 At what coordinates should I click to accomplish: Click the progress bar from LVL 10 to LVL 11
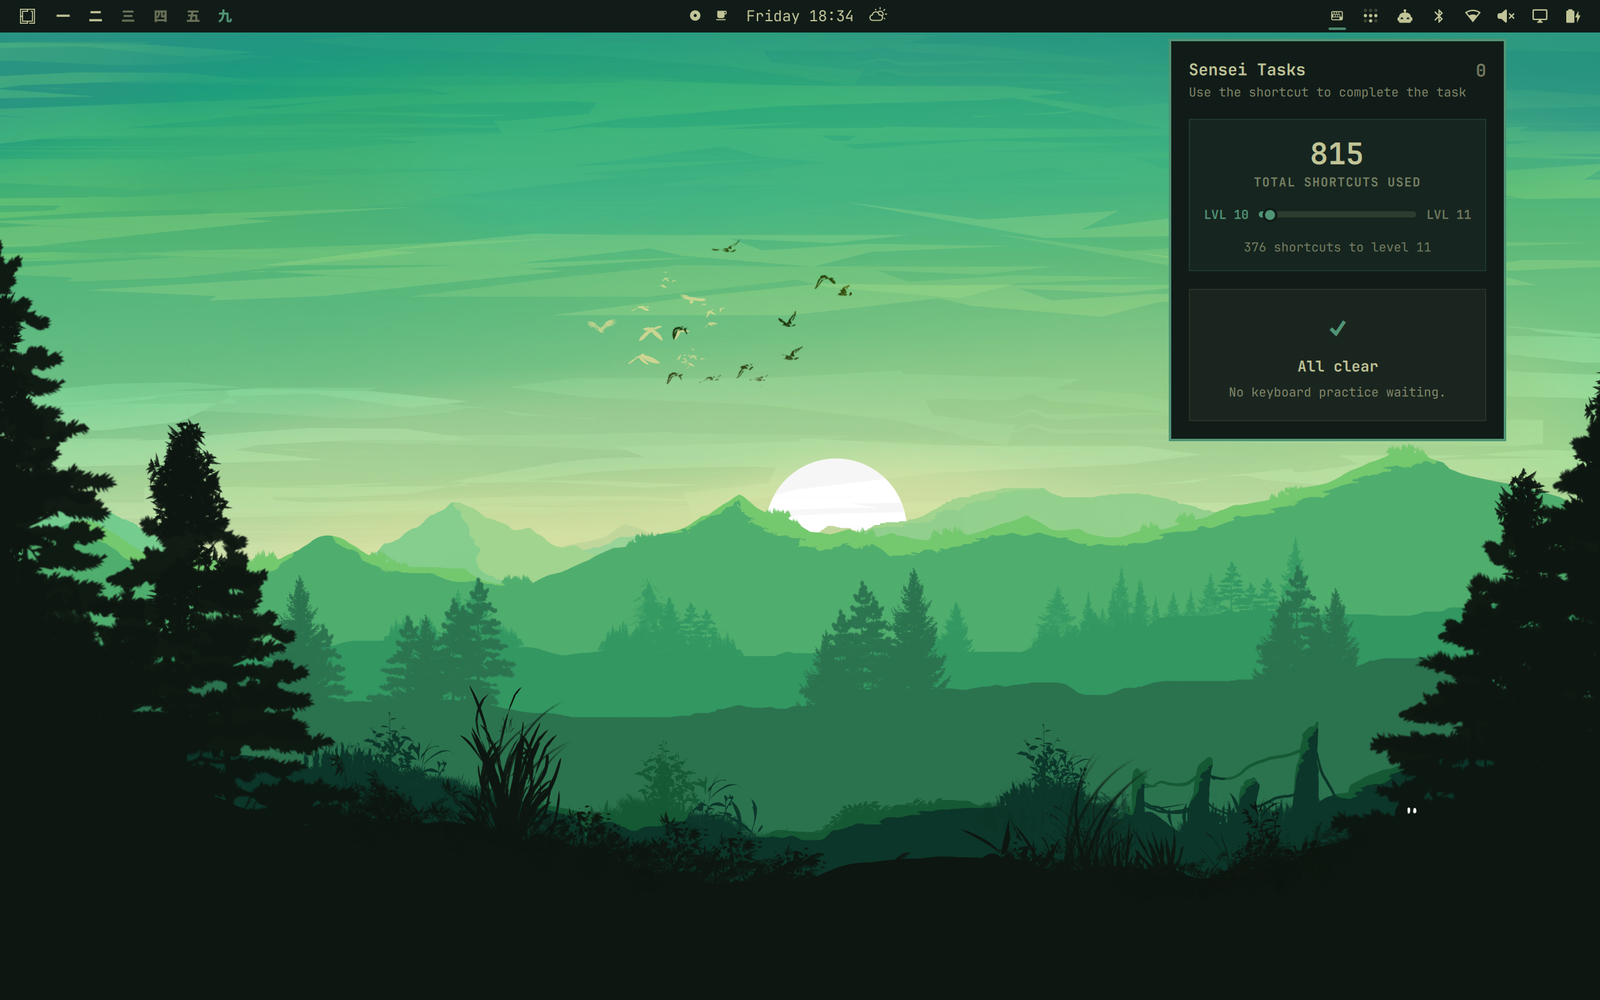click(1337, 214)
